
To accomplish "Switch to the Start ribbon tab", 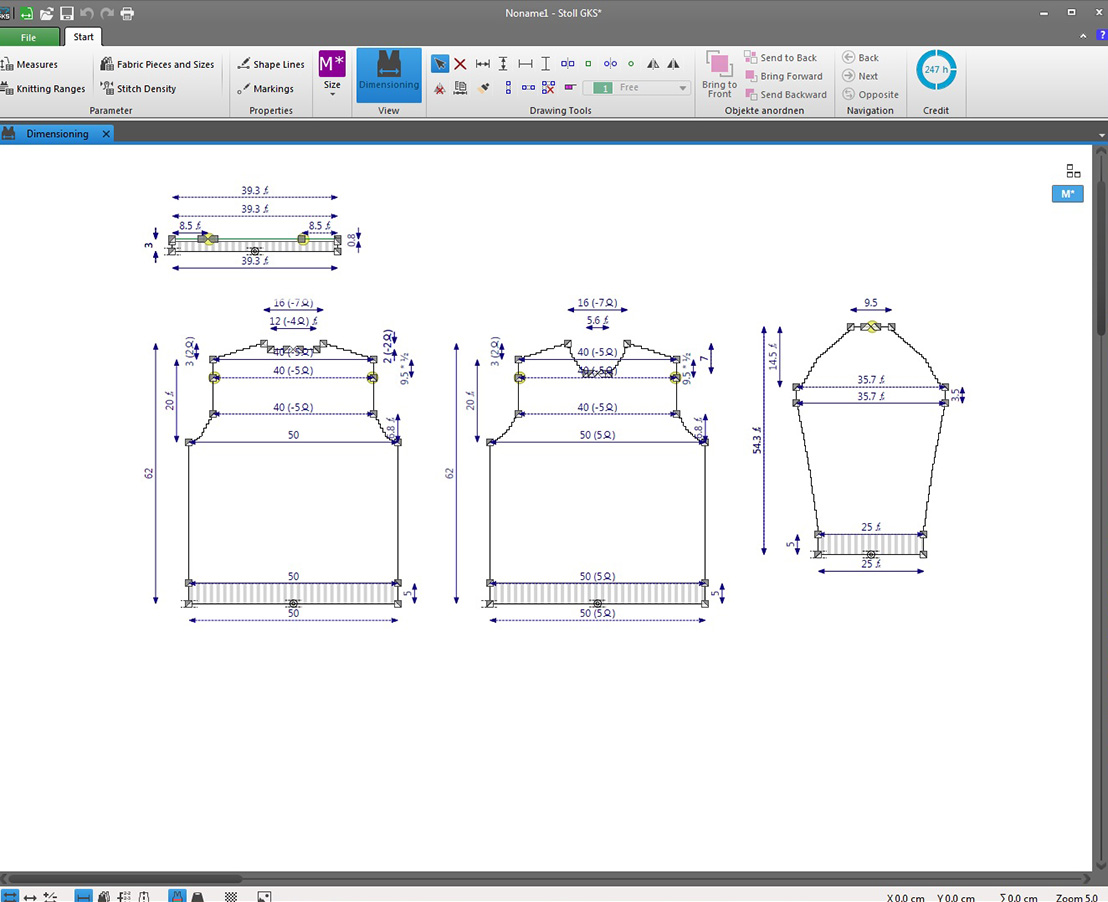I will pos(83,37).
